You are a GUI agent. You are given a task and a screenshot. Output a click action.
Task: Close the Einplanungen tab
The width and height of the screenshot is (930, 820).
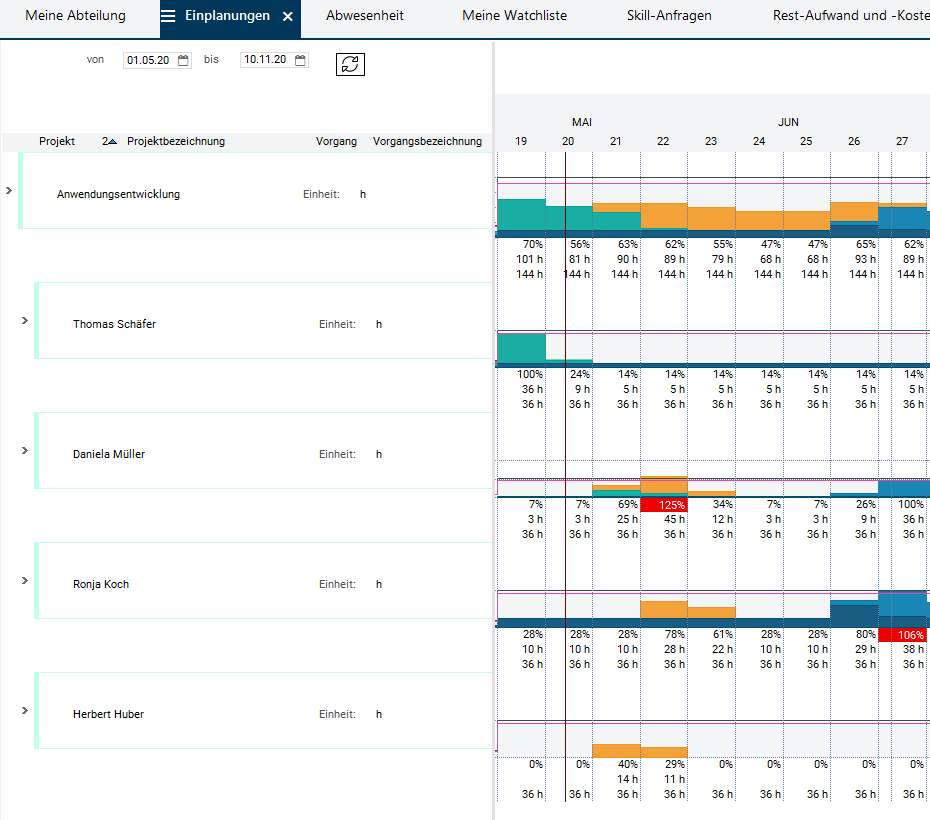[x=287, y=17]
